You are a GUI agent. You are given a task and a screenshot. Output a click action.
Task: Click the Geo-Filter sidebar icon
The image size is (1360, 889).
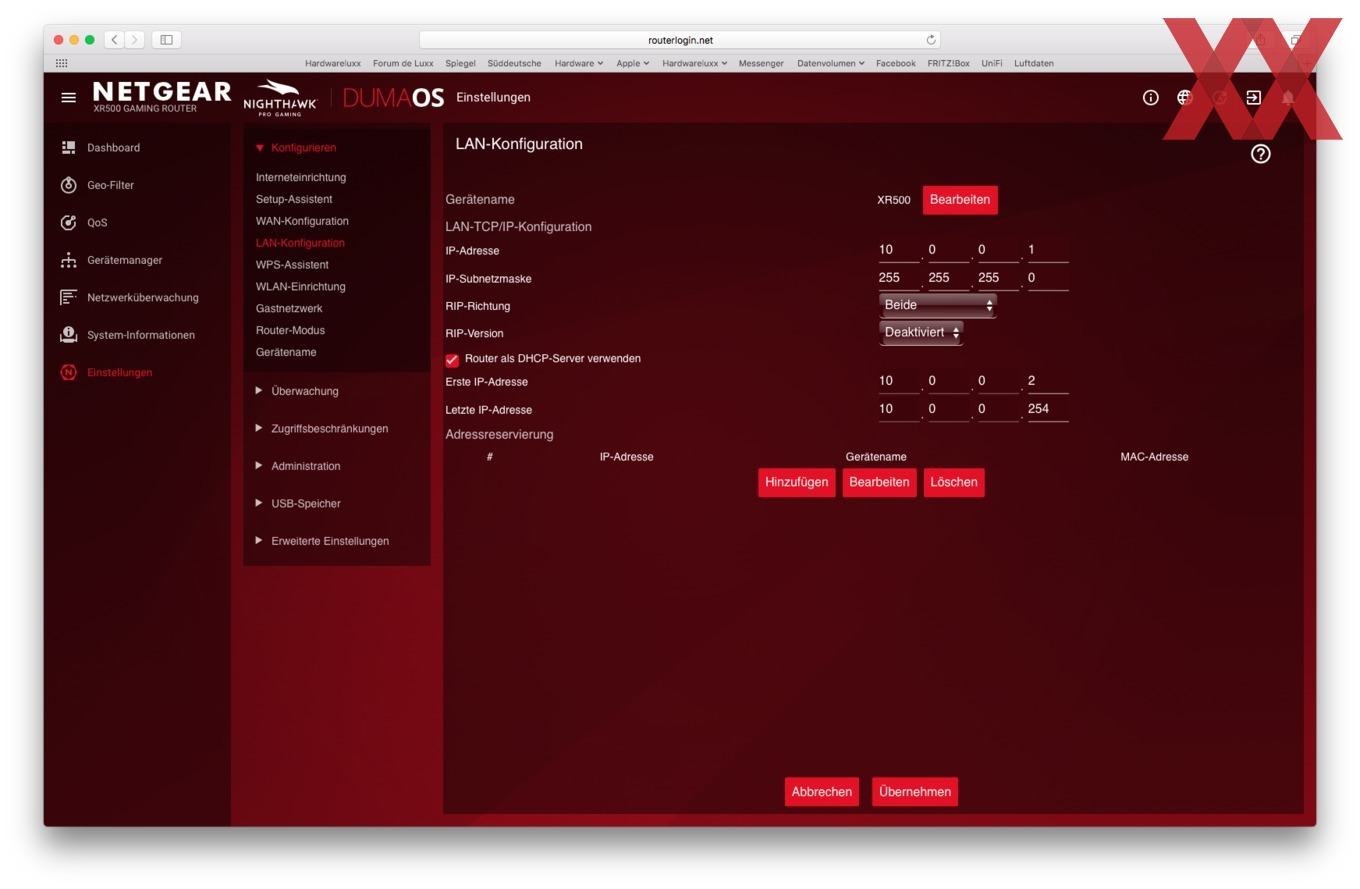(x=68, y=185)
